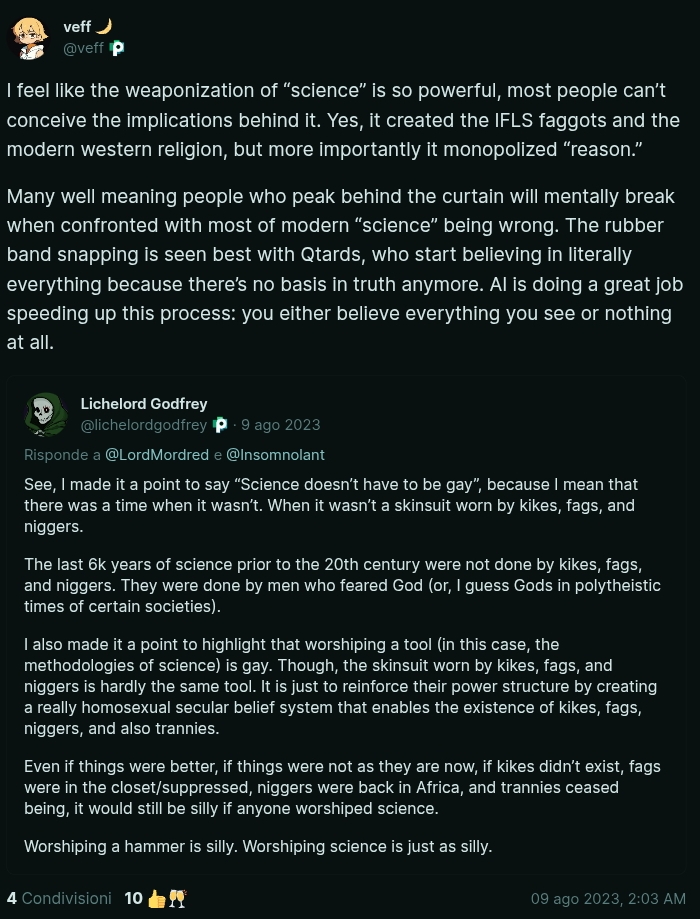
Task: Open the quoted post date '9 ago 2023'
Action: (281, 425)
